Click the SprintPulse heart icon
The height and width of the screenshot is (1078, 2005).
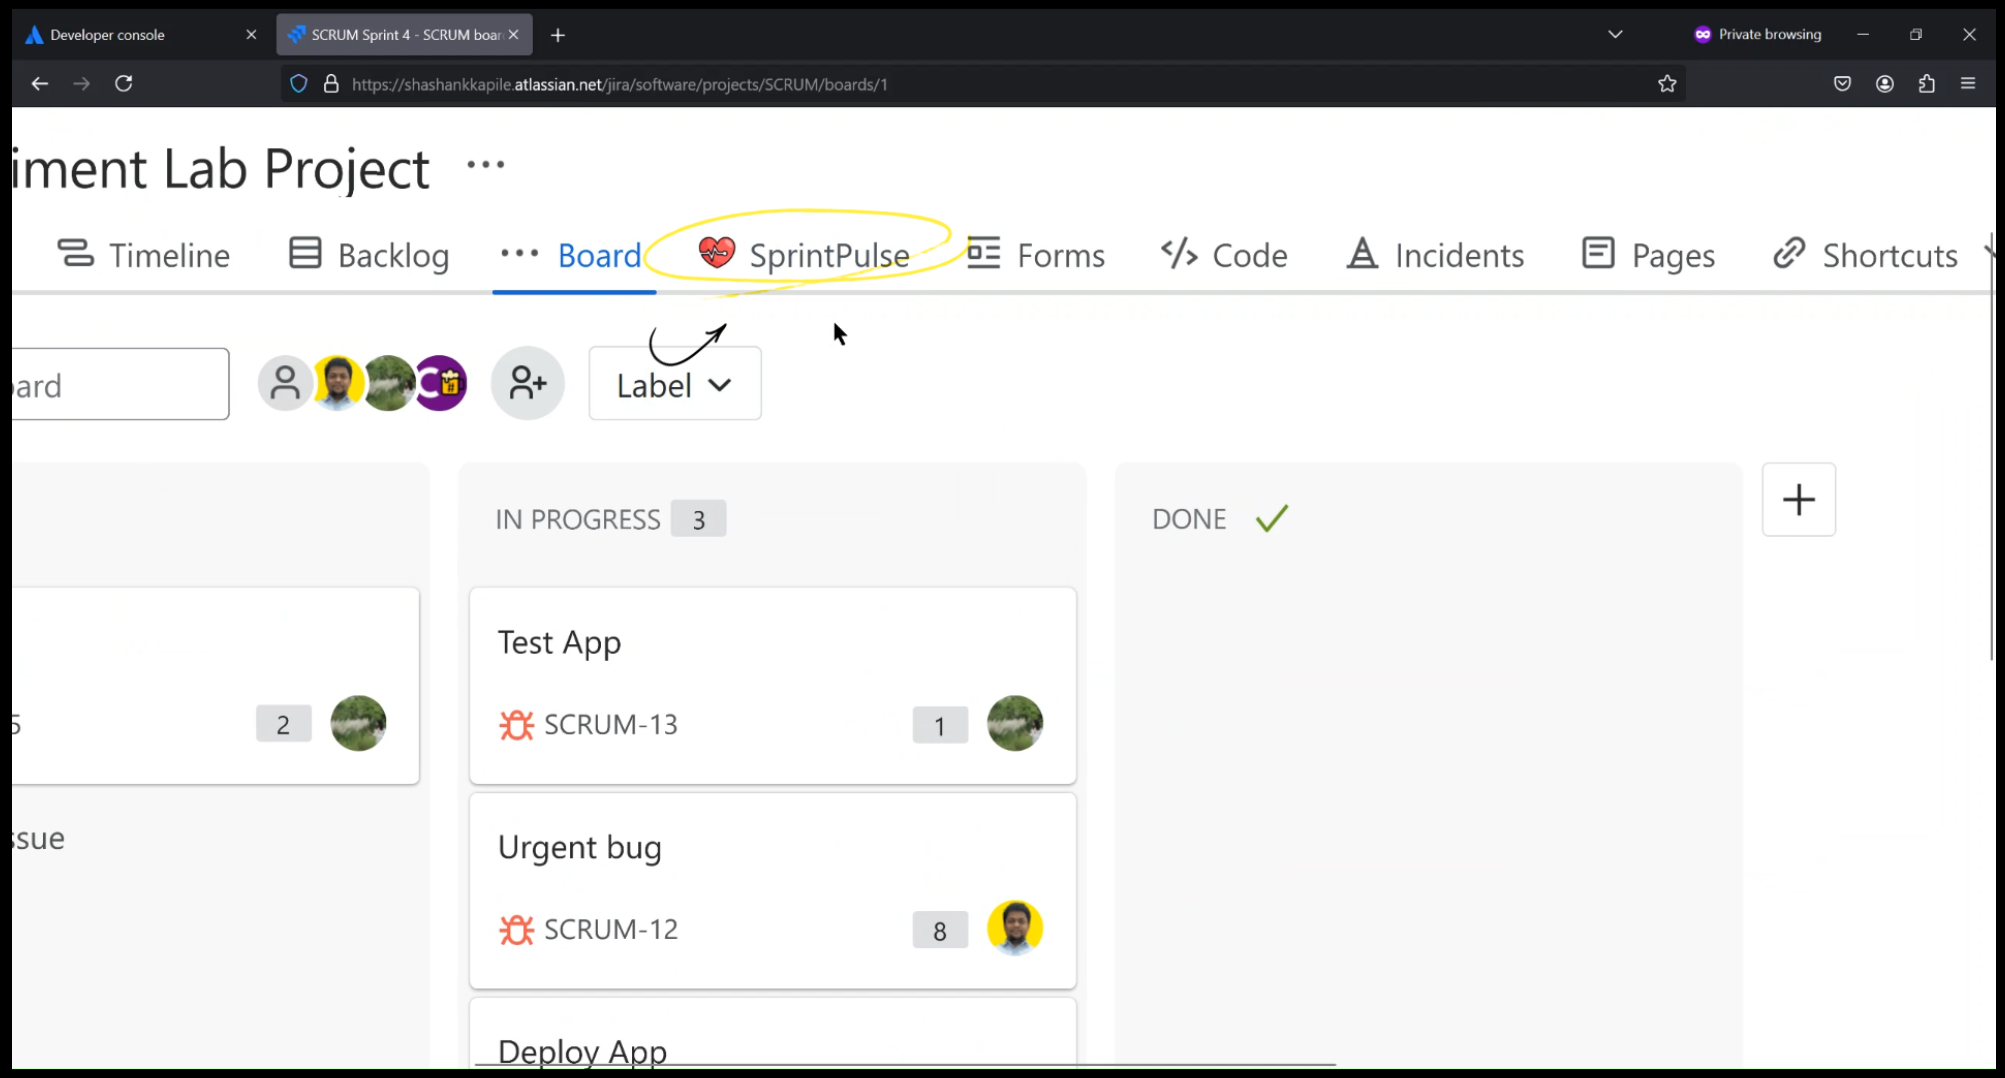point(716,253)
